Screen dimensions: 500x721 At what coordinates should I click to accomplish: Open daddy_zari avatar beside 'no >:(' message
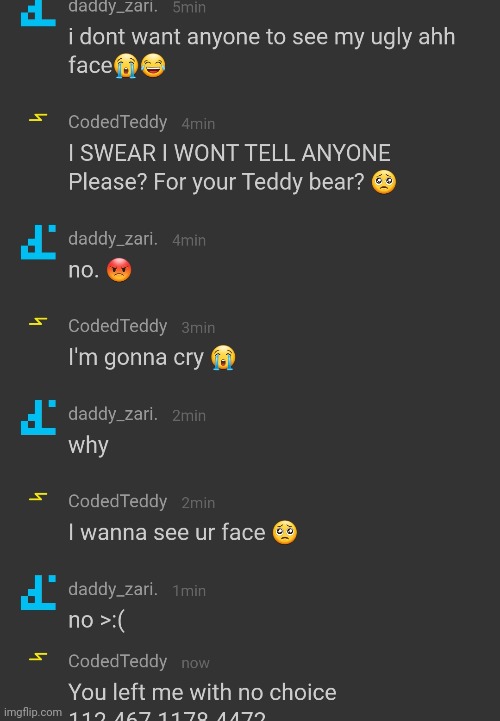pos(38,592)
